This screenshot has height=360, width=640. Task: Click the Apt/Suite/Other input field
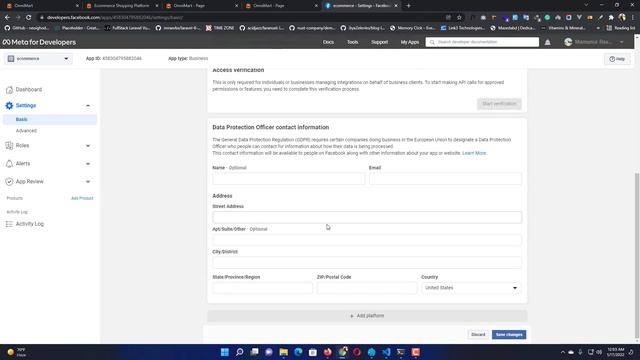point(367,240)
